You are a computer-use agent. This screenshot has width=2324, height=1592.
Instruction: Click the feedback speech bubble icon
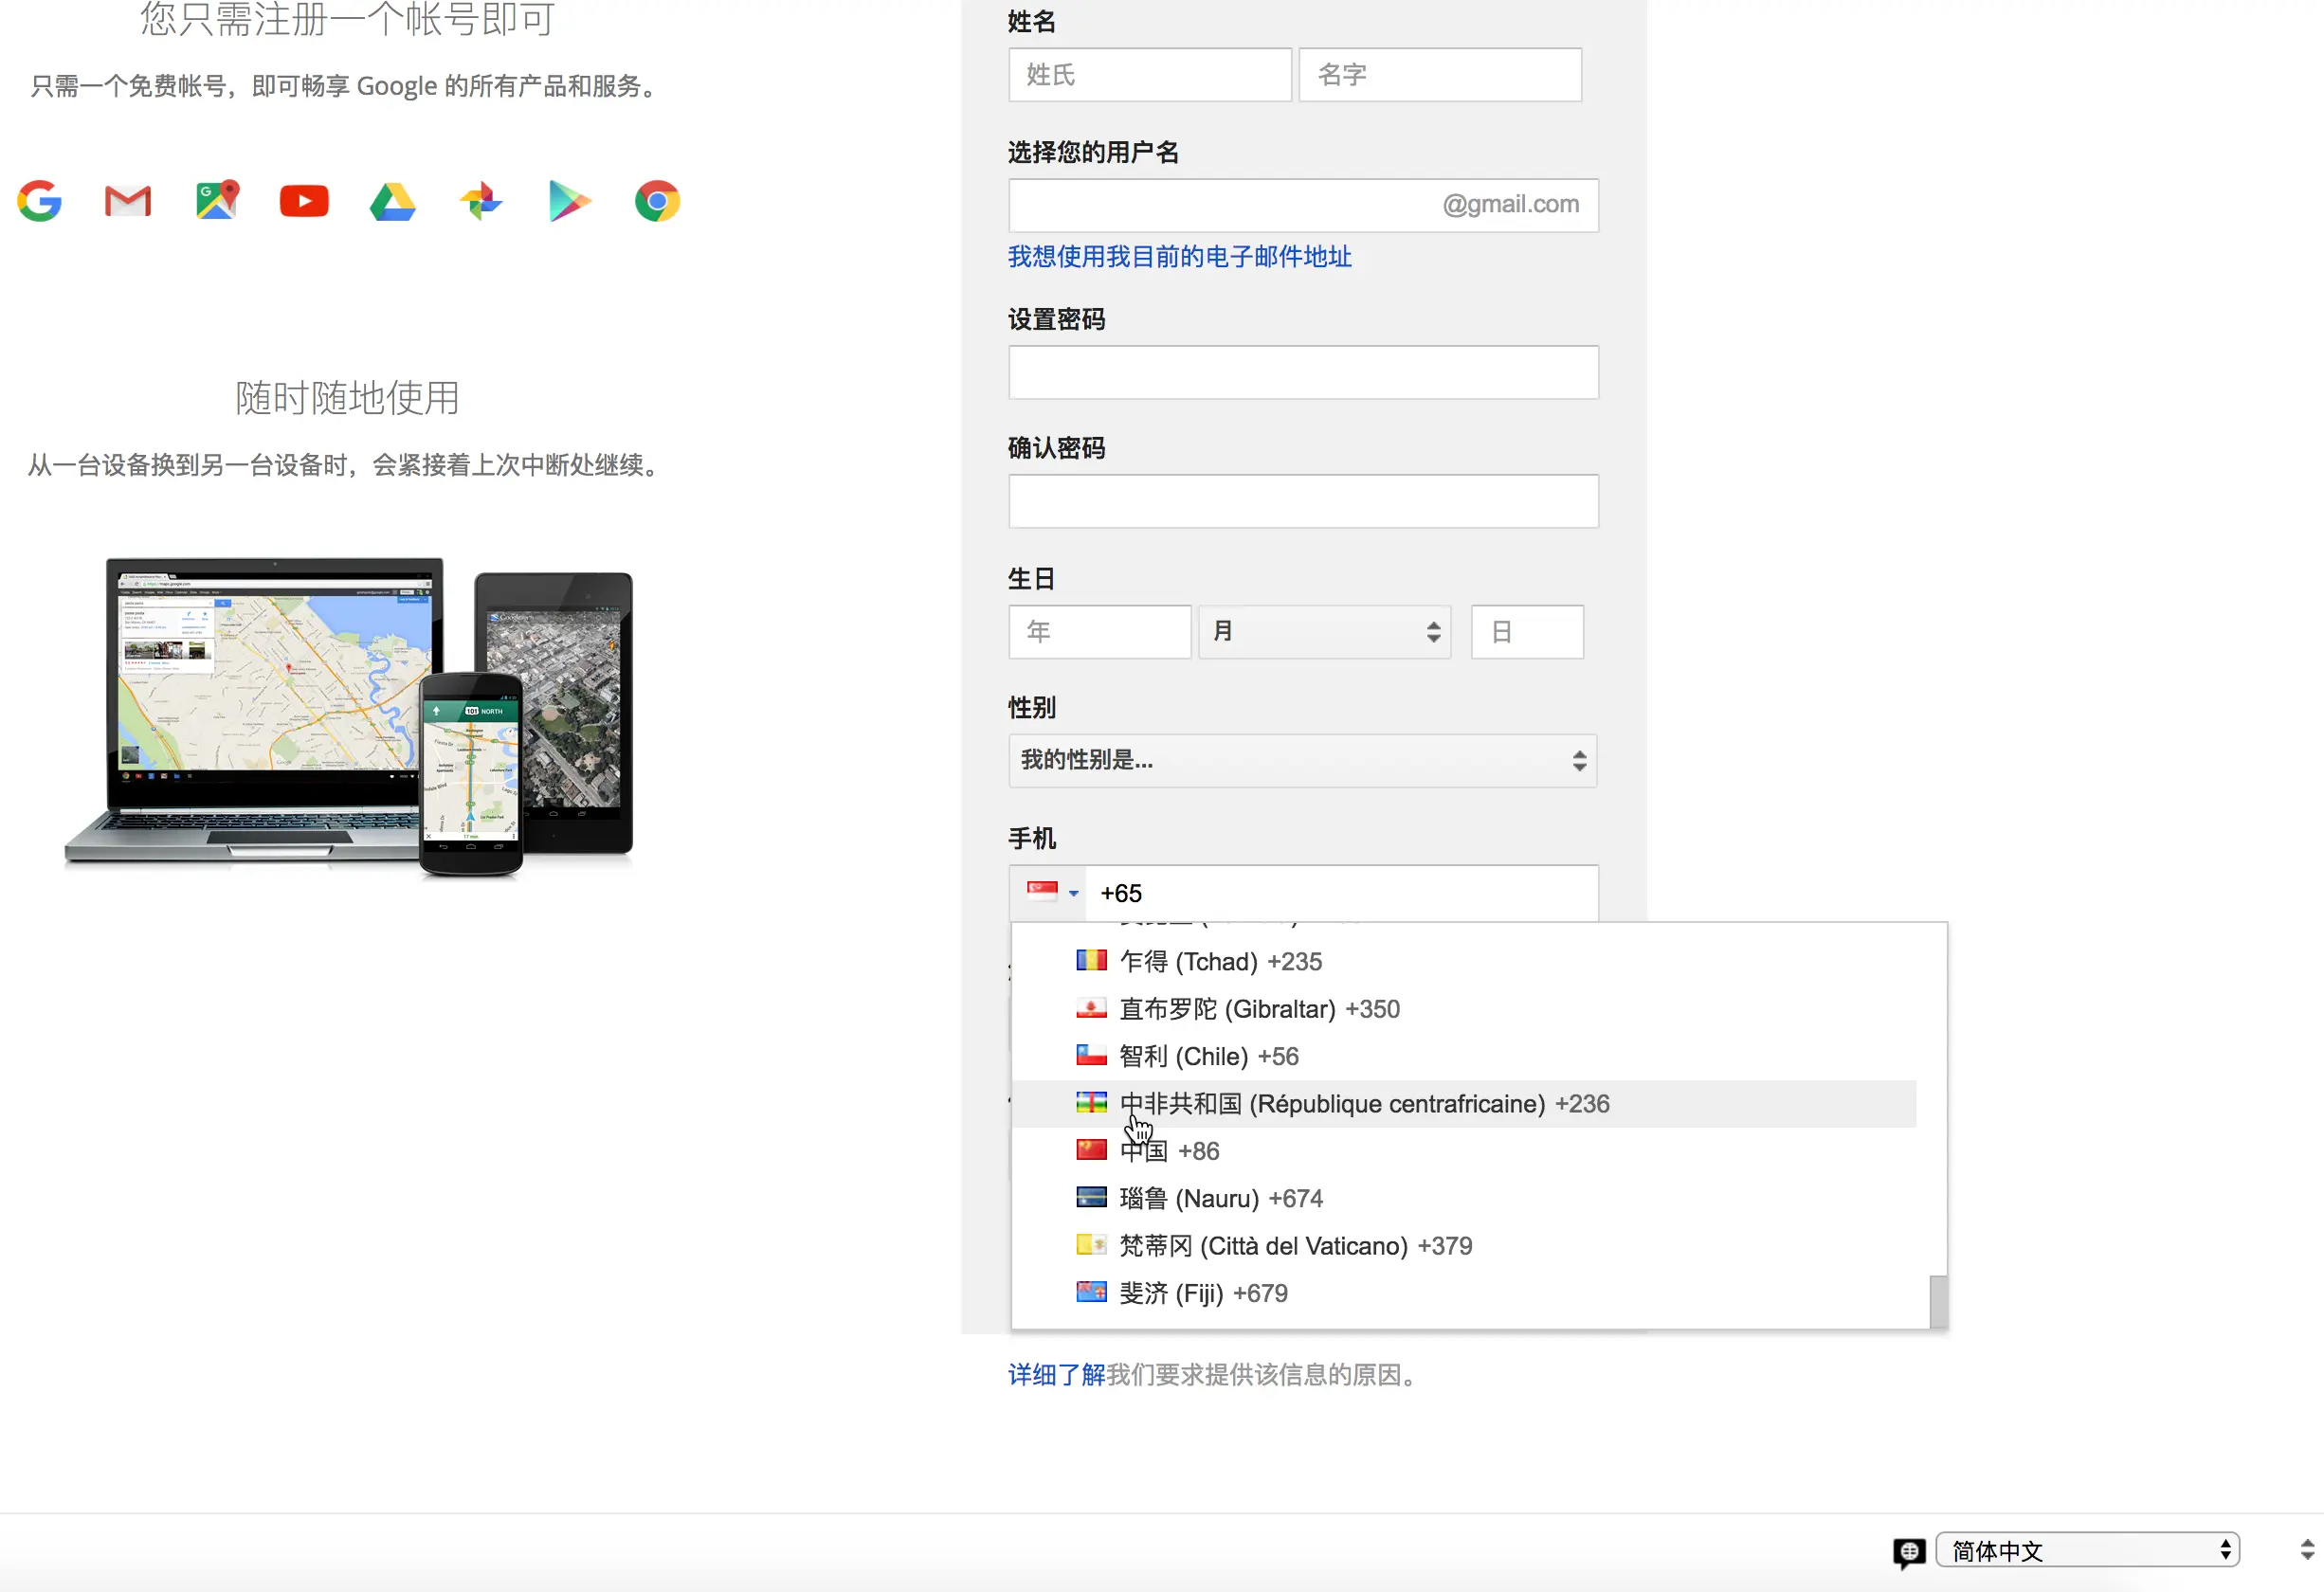[1908, 1551]
